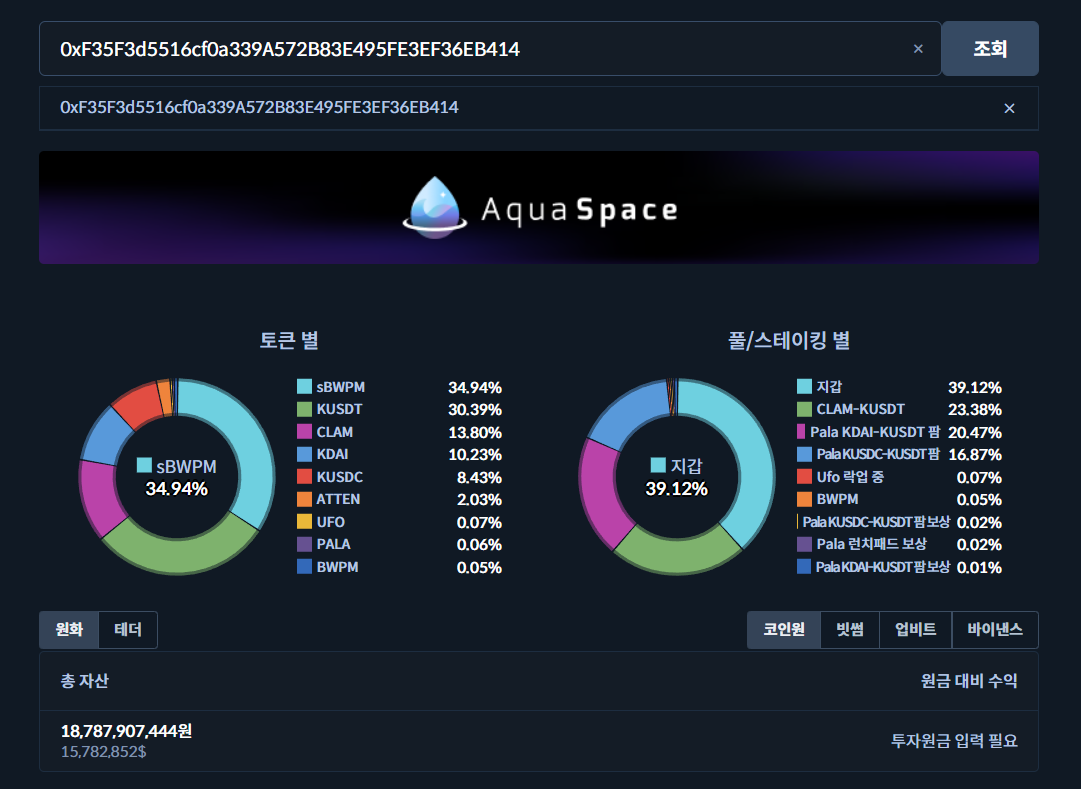This screenshot has width=1081, height=789.
Task: Click KUSDC label in token legend
Action: click(339, 477)
